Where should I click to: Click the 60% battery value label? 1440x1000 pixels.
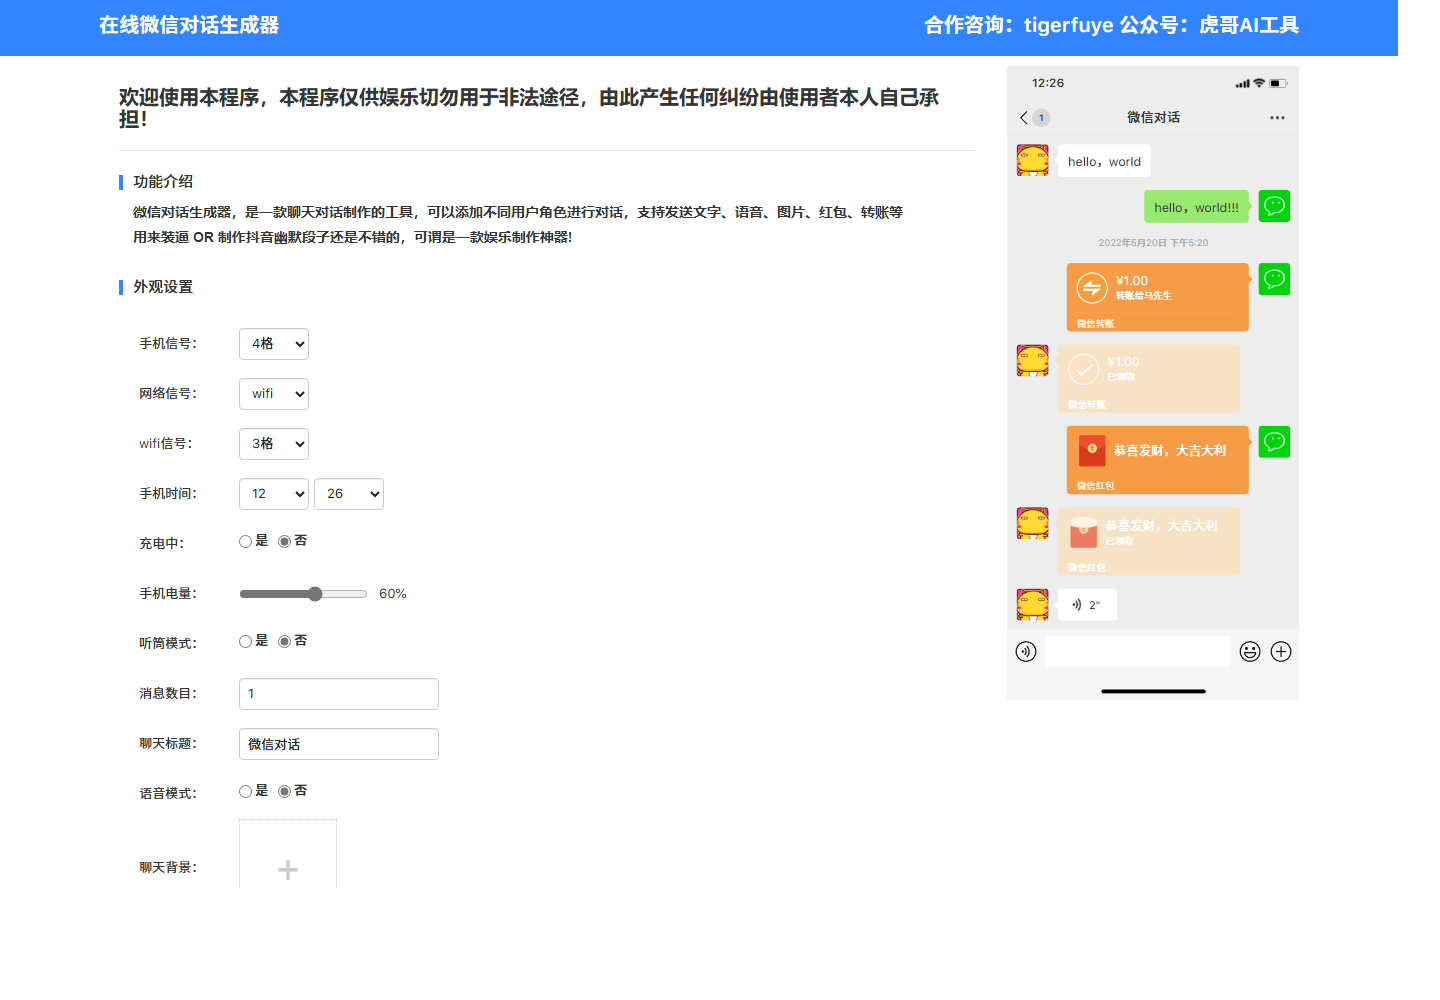tap(393, 594)
